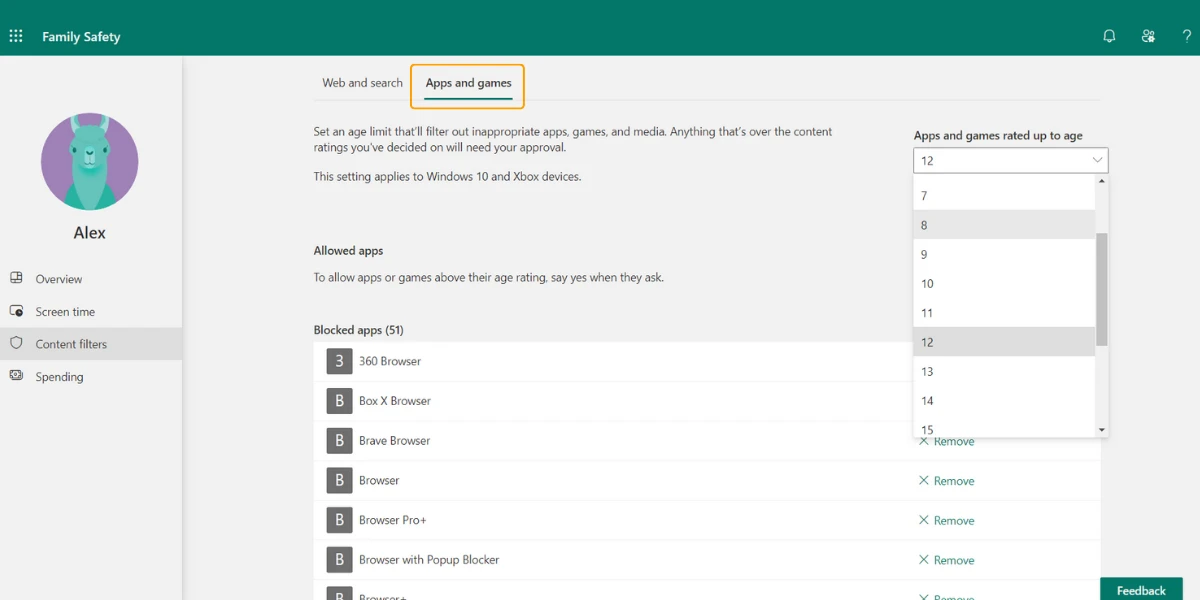Select the Apps and games tab
The height and width of the screenshot is (600, 1200).
[x=468, y=83]
